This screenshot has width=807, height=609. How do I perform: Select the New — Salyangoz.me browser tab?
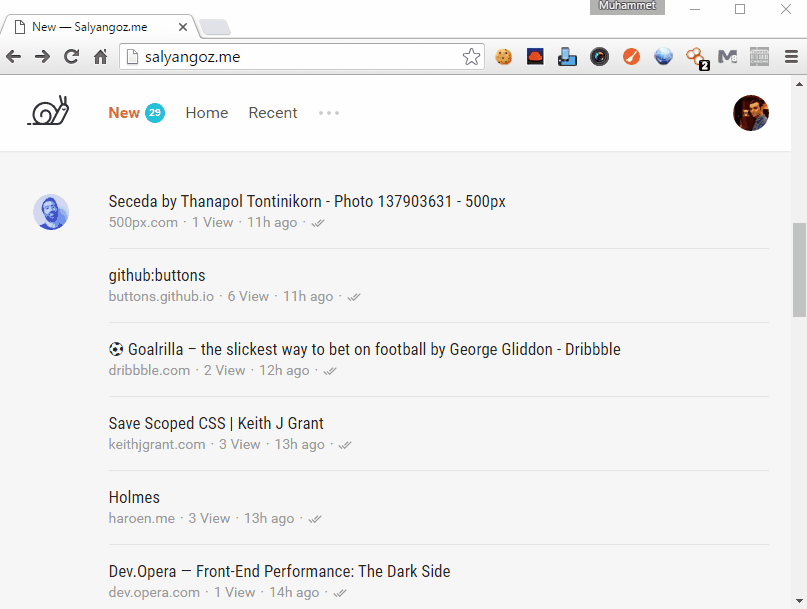98,27
